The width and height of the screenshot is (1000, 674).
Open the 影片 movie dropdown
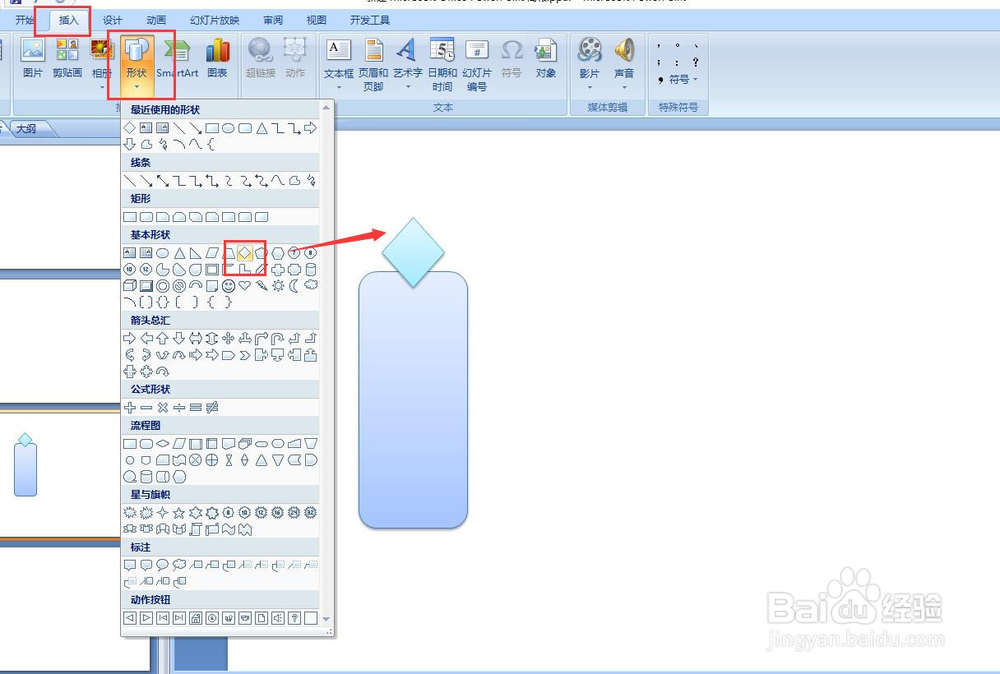(x=589, y=87)
